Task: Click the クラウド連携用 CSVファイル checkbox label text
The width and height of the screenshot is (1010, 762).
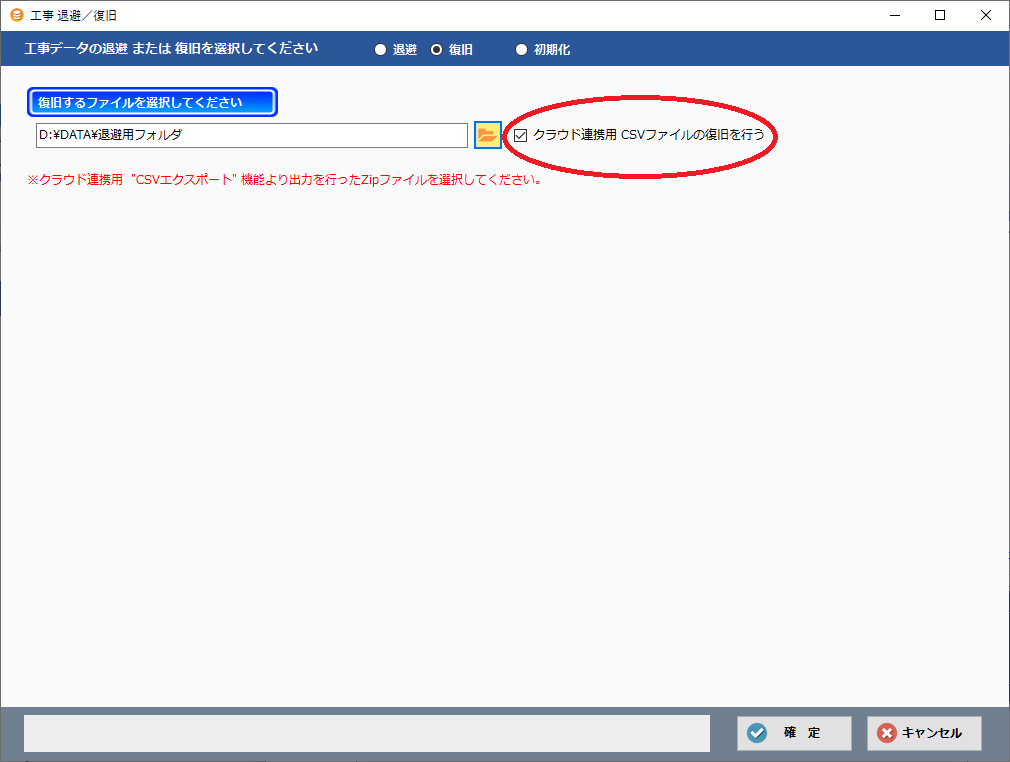Action: (648, 135)
